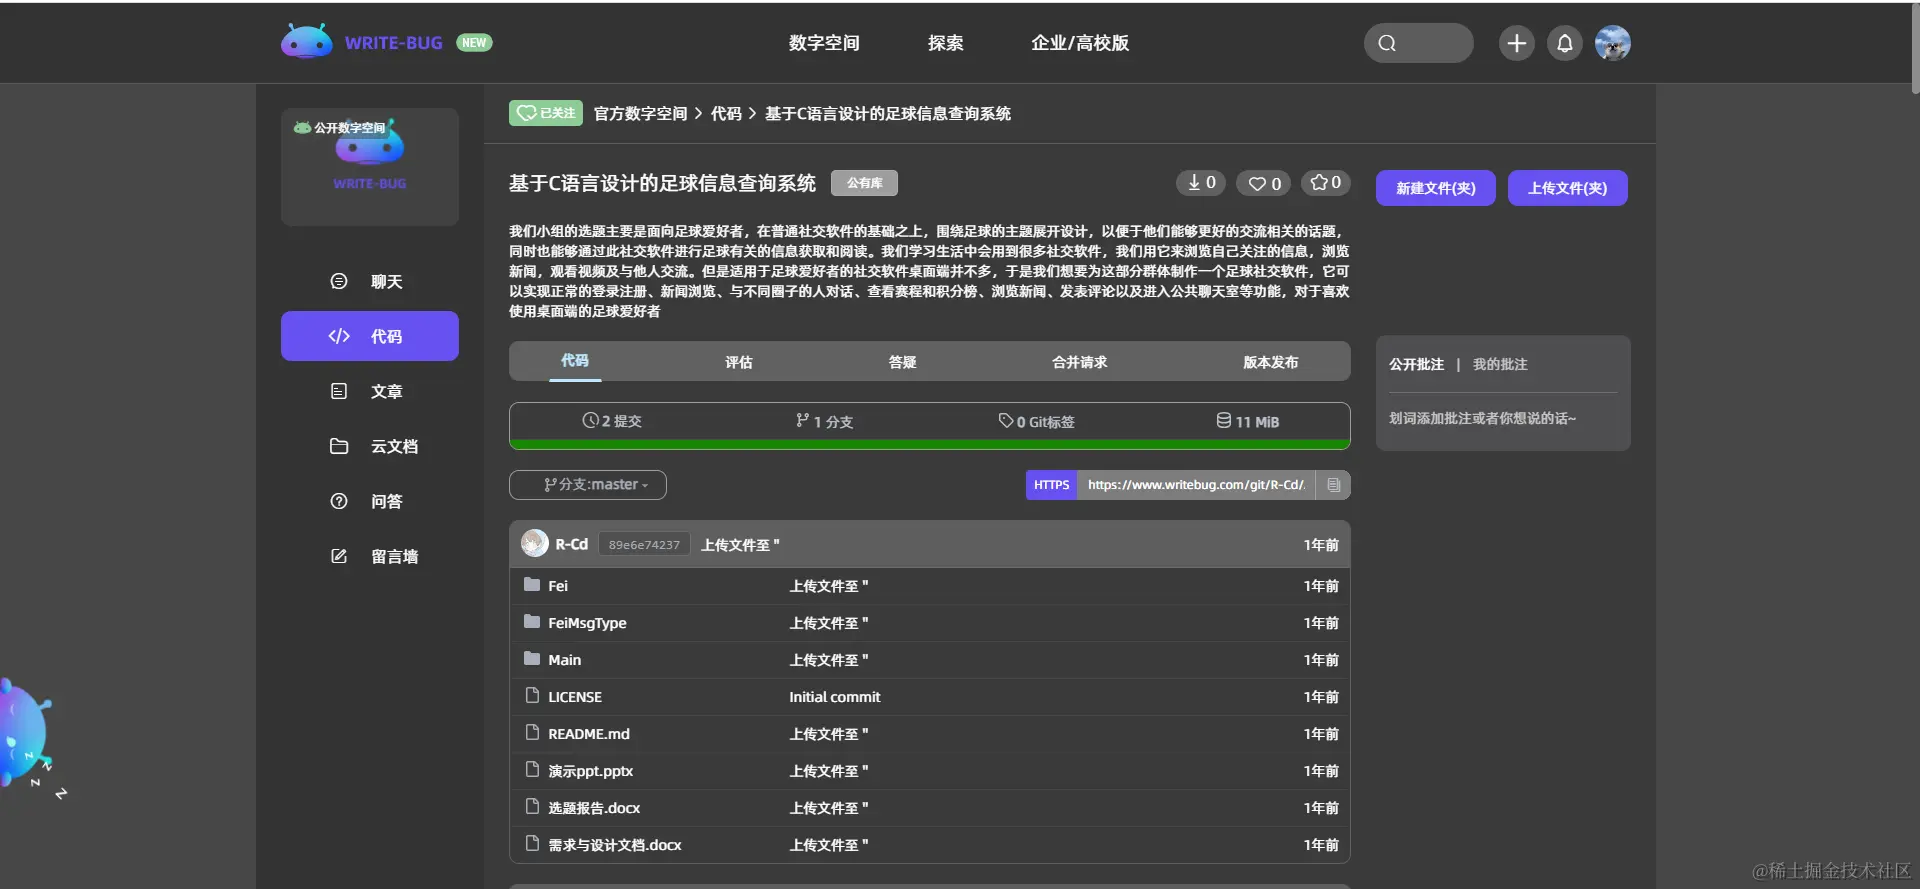Switch to the 版本发布 tab
This screenshot has height=889, width=1920.
[x=1271, y=362]
